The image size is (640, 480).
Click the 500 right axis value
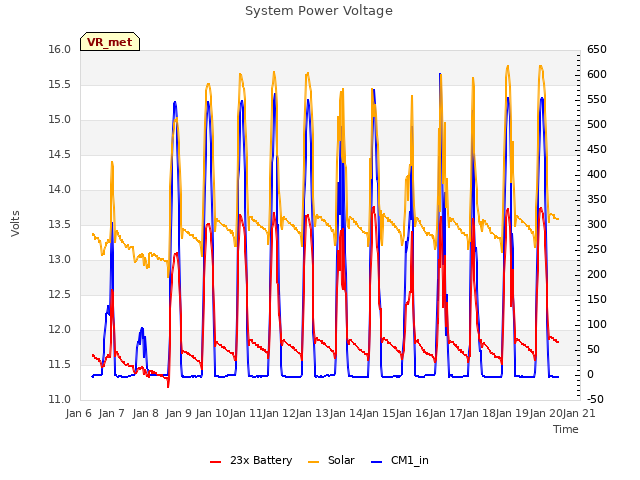point(597,124)
